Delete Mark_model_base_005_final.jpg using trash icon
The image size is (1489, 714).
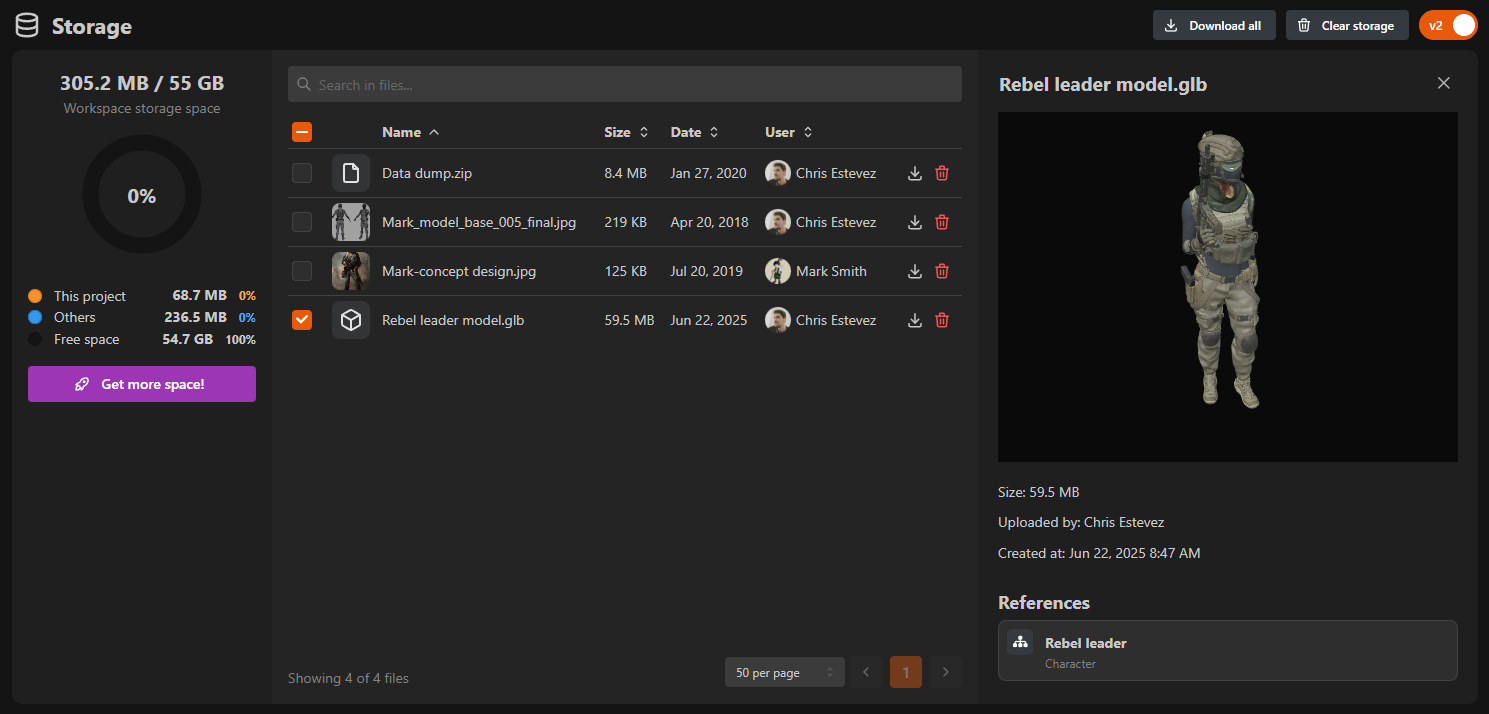(x=941, y=222)
